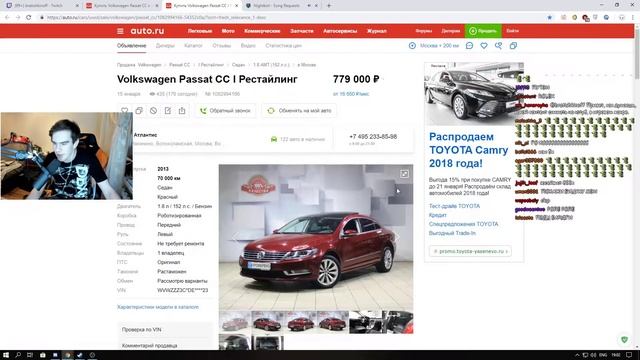Open saved searches icon in subheader
Image resolution: width=640 pixels, height=360 pixels.
coord(498,46)
